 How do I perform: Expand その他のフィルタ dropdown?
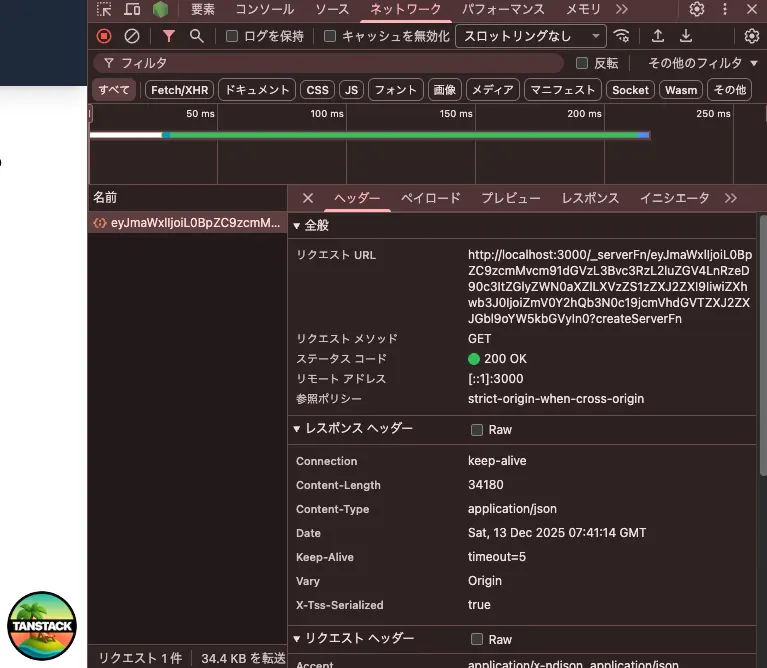pos(702,63)
